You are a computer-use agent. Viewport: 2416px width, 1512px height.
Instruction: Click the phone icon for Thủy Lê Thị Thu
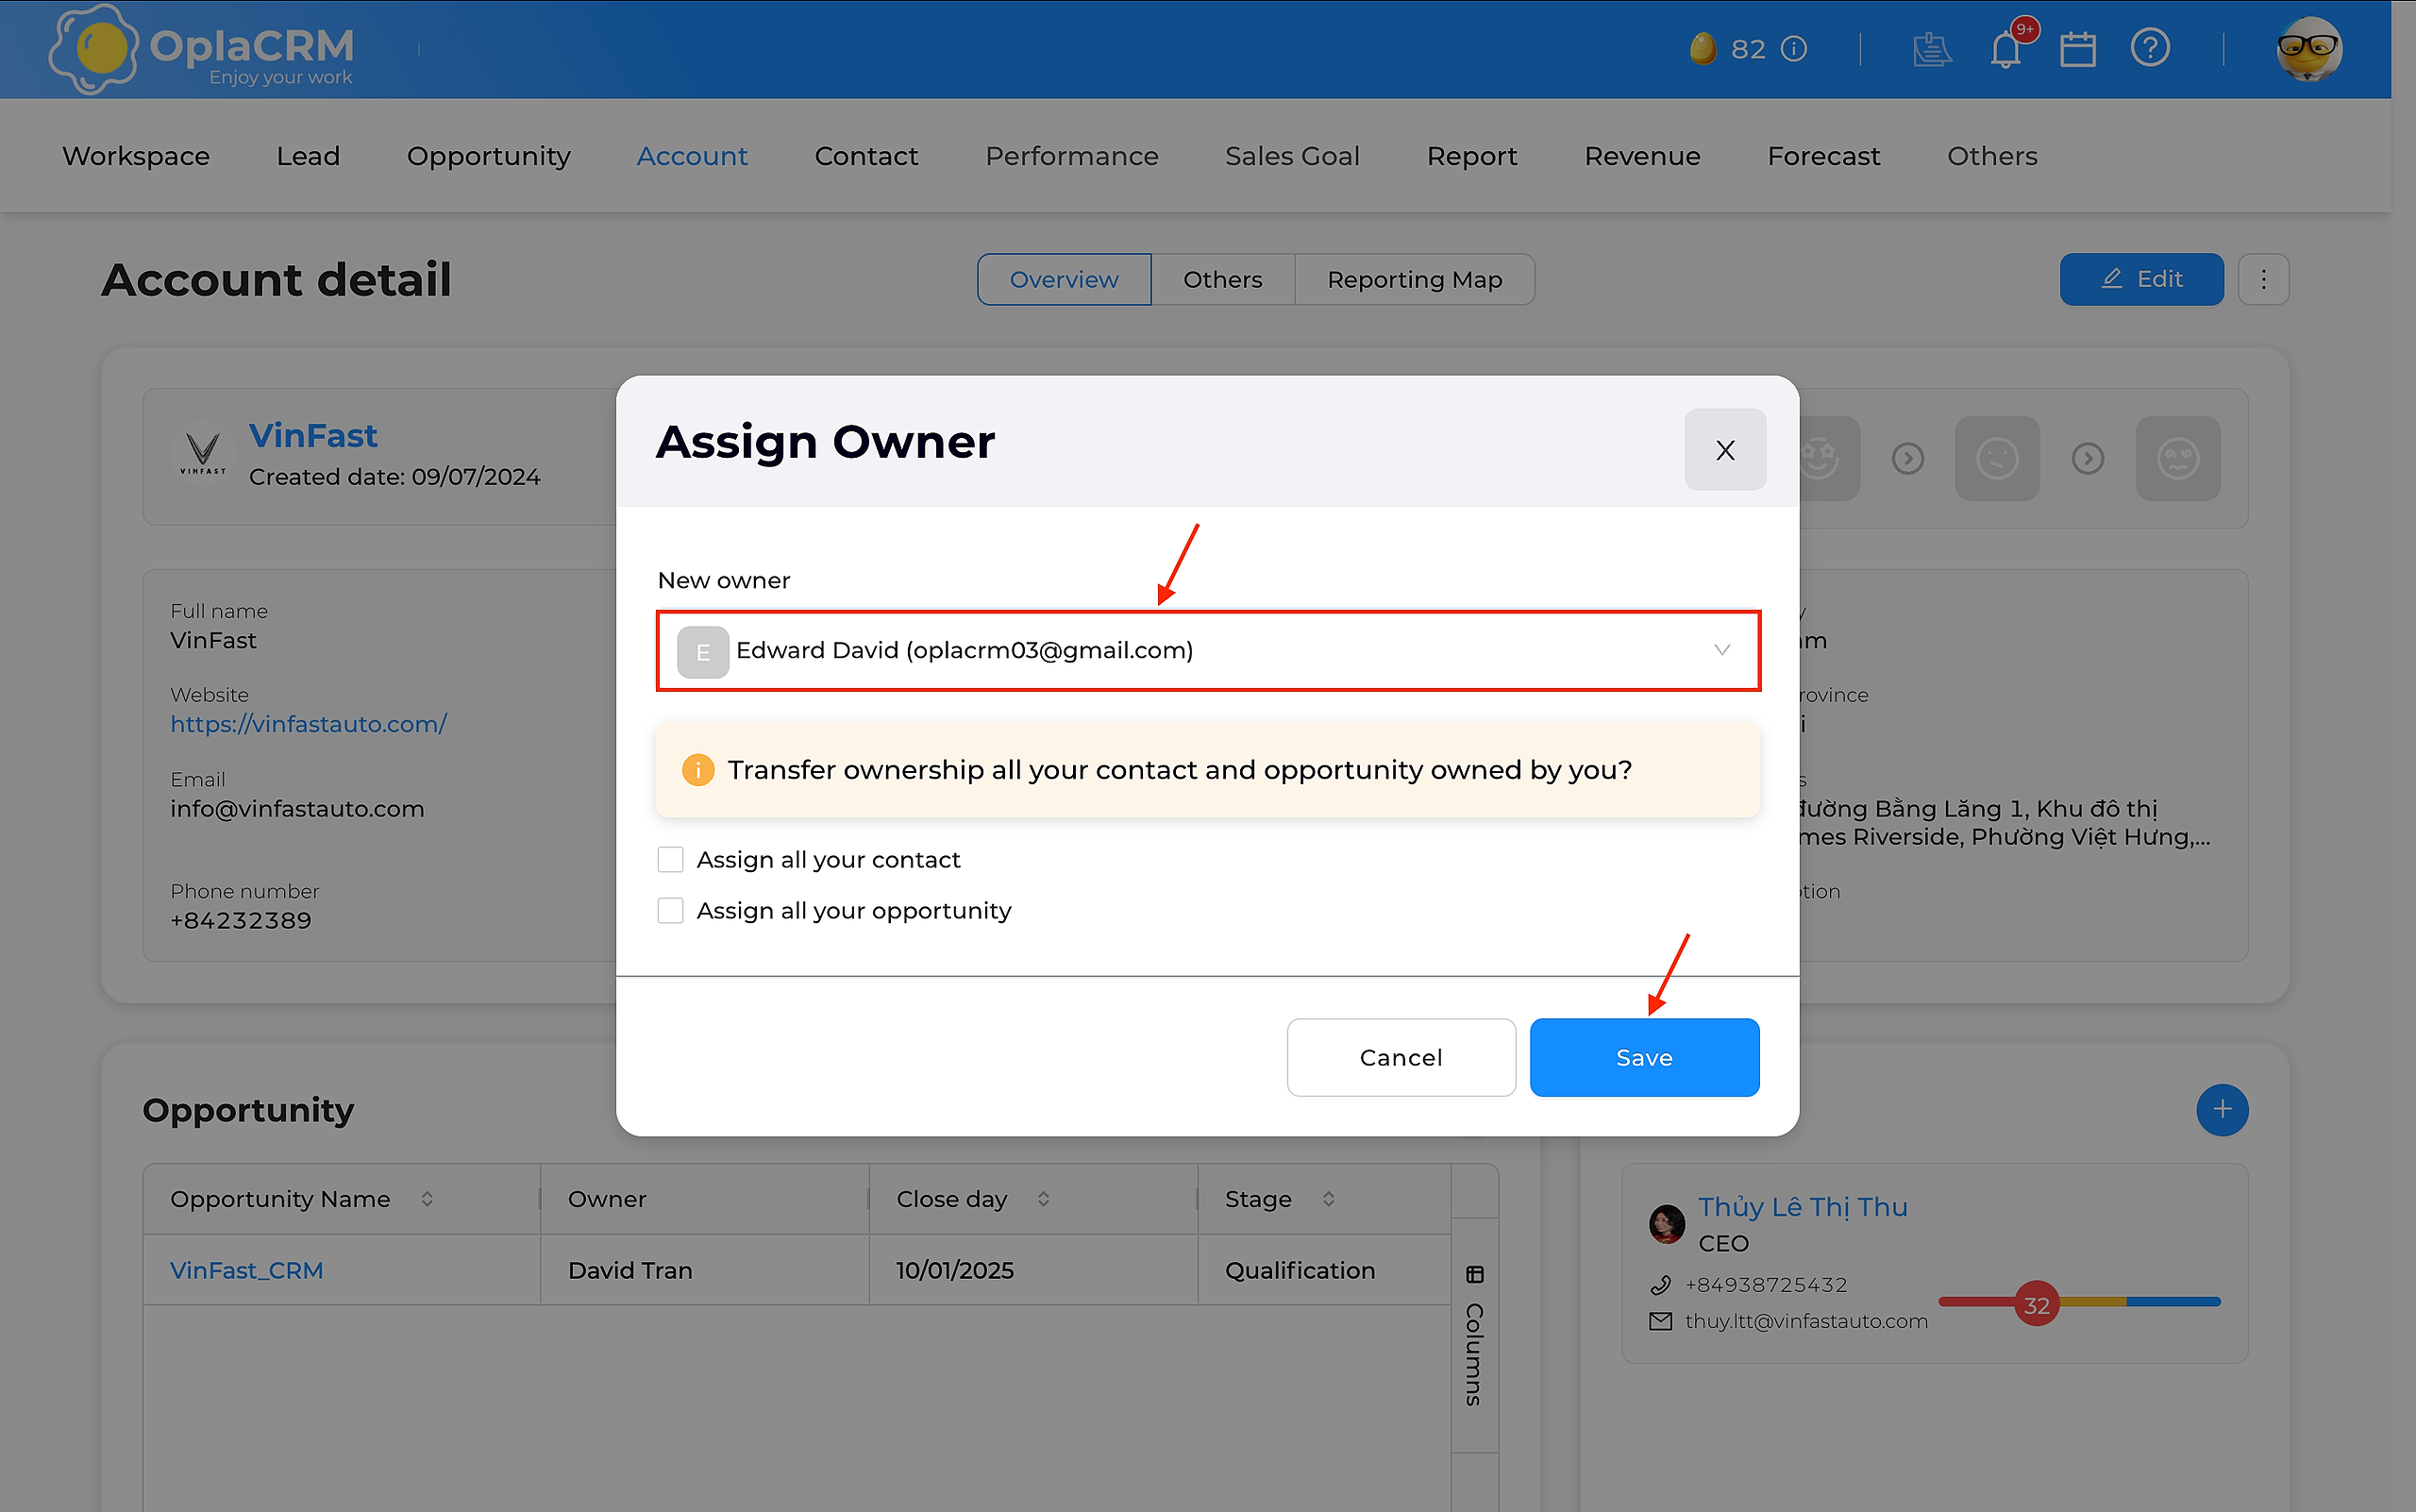[1660, 1285]
